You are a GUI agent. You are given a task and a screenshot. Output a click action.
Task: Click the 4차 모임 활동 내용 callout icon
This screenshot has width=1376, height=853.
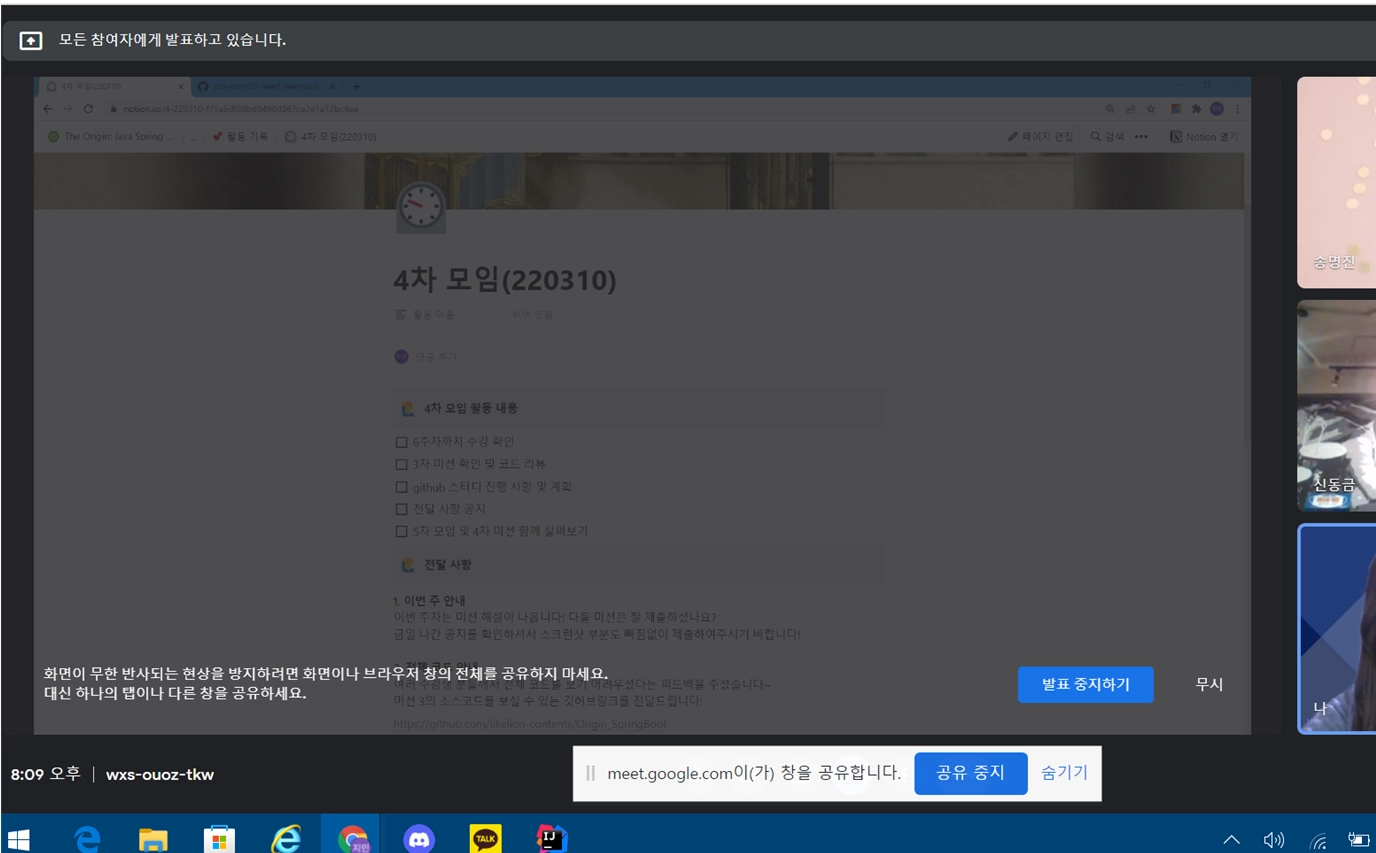[408, 408]
